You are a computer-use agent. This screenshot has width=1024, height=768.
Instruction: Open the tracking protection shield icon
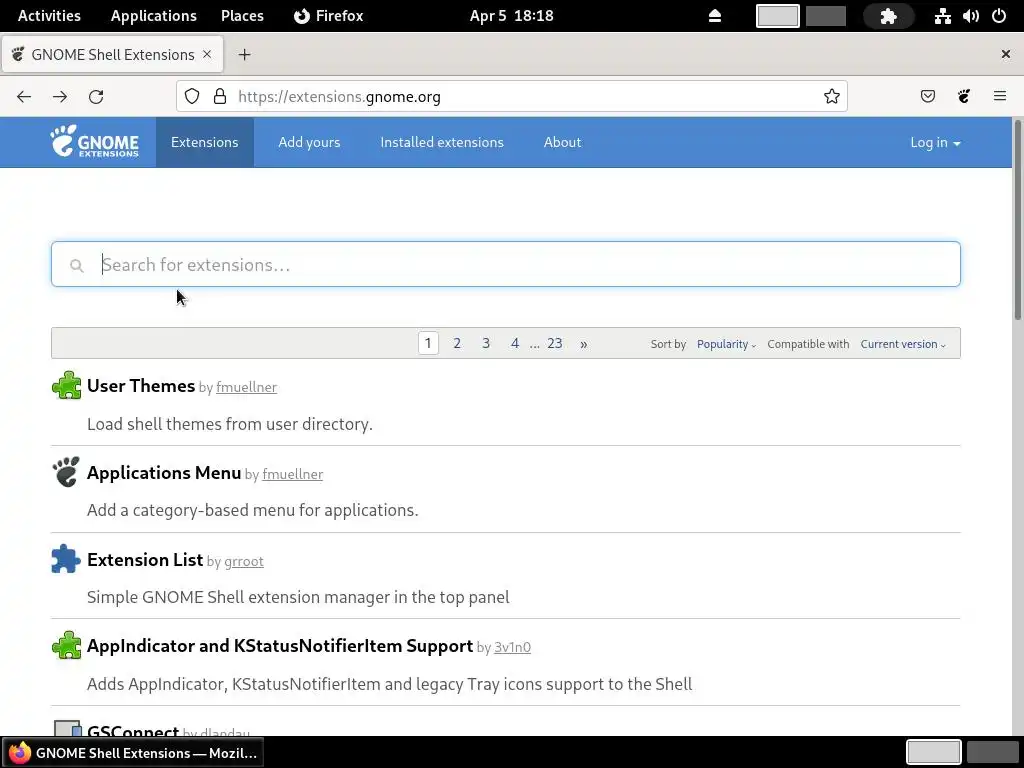tap(191, 97)
